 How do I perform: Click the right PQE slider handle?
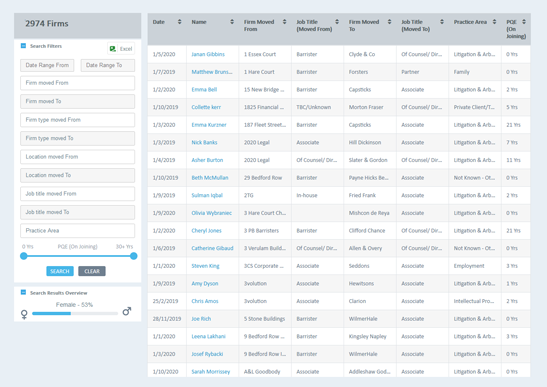[134, 256]
